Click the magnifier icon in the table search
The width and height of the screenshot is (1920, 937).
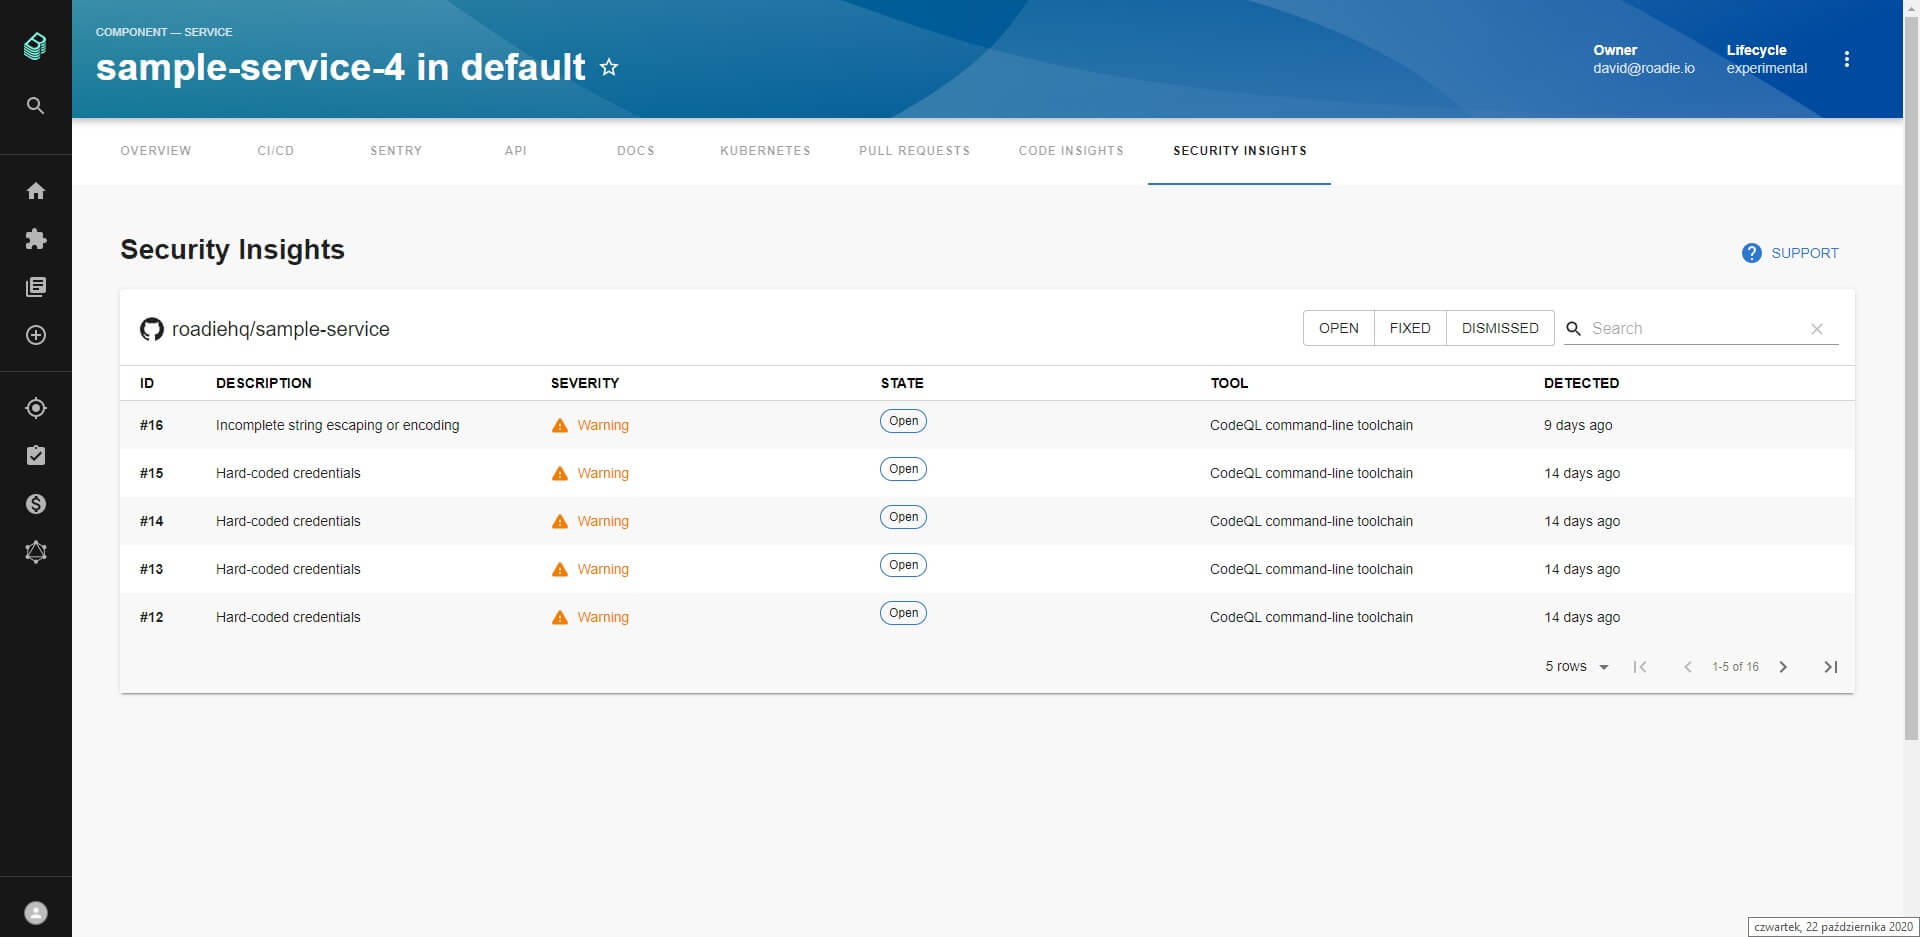point(1574,328)
